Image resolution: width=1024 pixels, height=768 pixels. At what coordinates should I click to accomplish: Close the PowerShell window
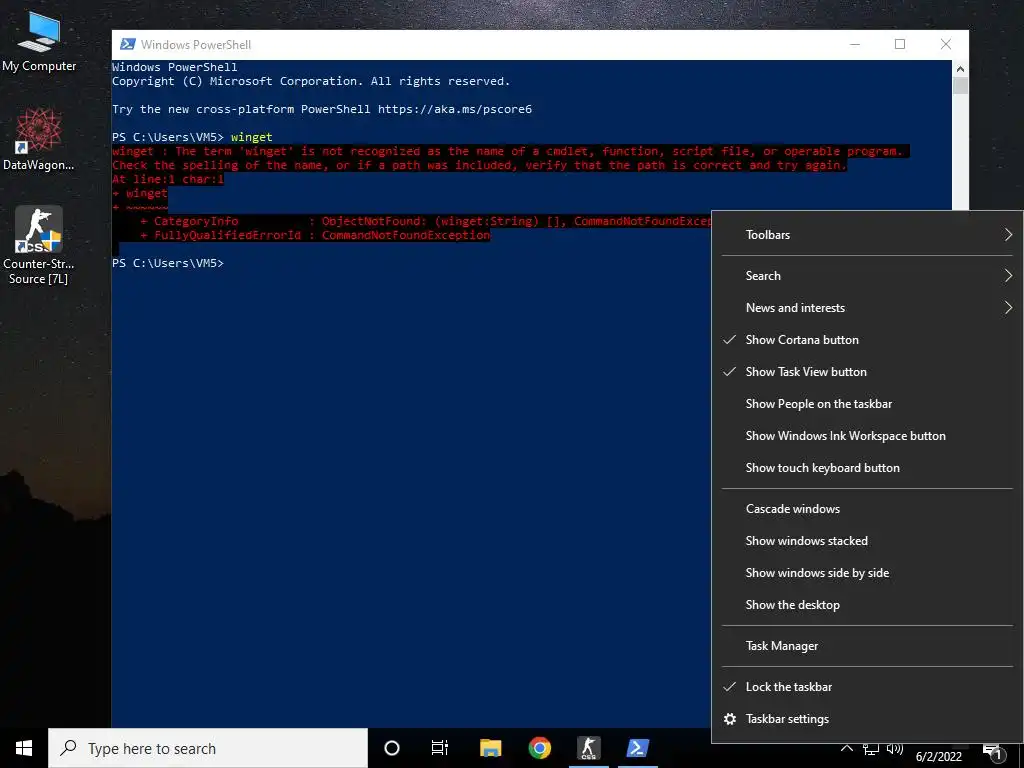946,44
